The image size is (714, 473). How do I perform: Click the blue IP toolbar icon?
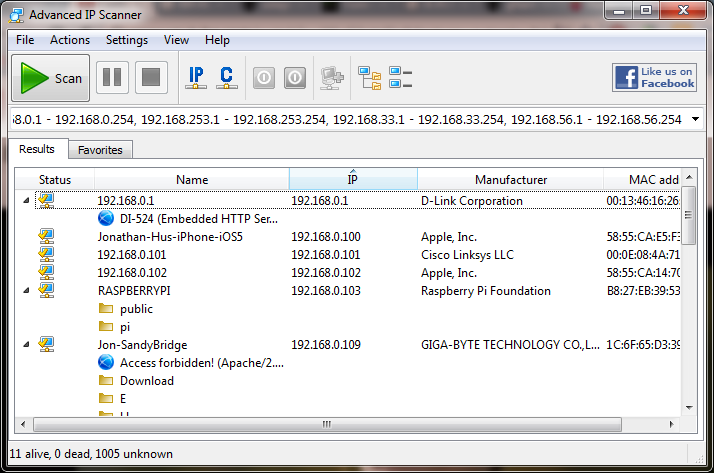click(196, 77)
